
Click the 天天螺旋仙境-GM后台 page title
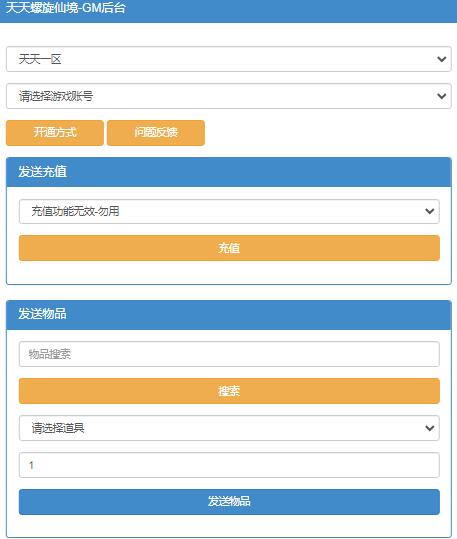point(65,8)
